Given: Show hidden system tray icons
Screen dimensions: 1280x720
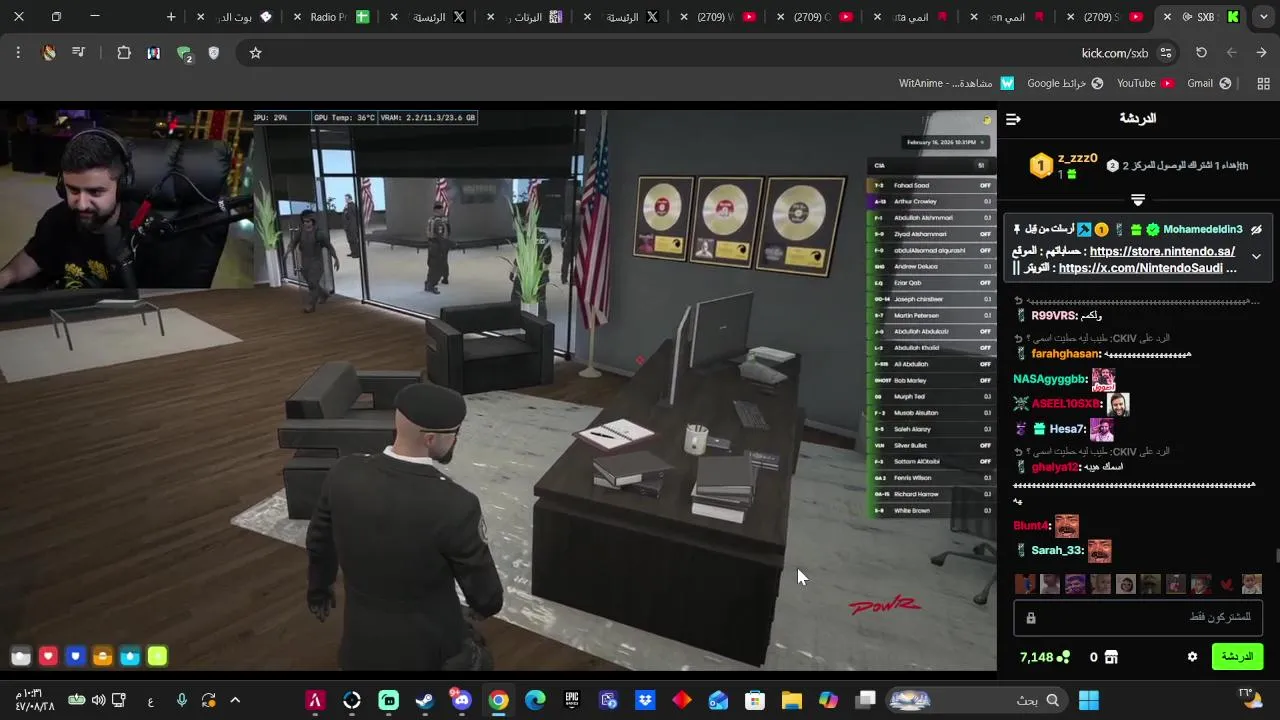Looking at the screenshot, I should 235,700.
